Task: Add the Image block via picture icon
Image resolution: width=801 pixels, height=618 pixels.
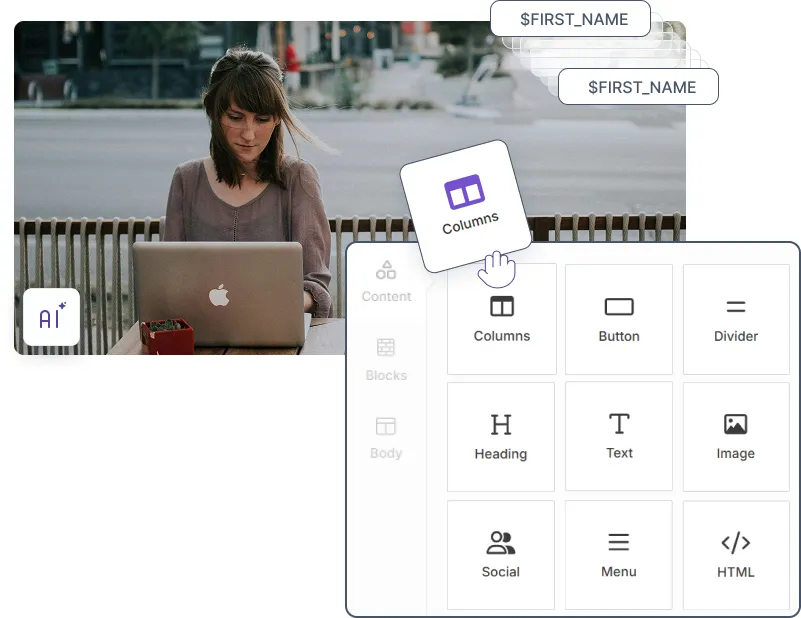Action: point(735,424)
